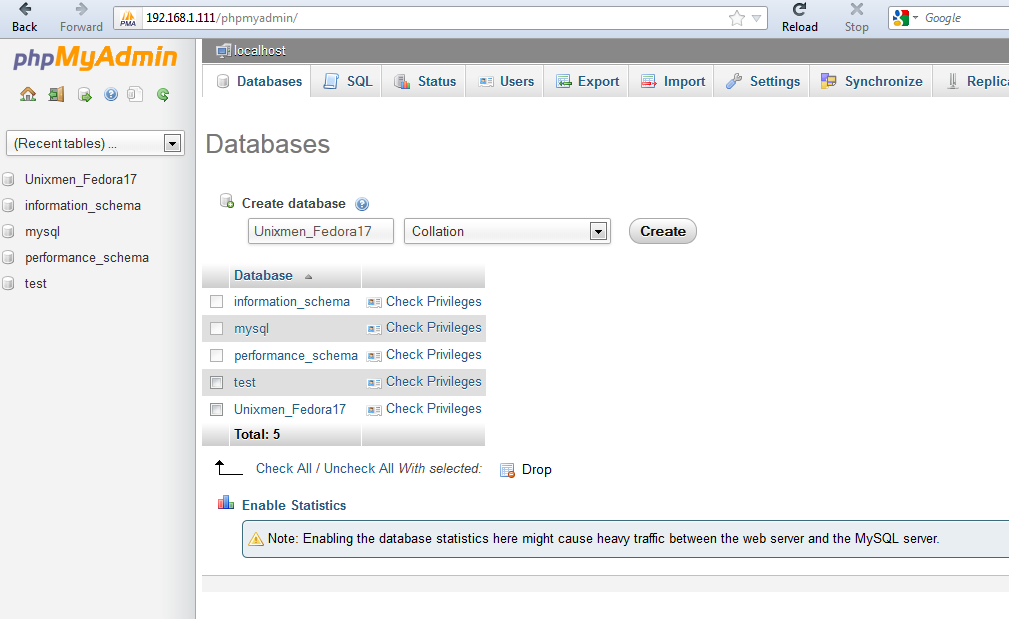Open the MySQL documentation pages icon
This screenshot has width=1009, height=619.
134,95
